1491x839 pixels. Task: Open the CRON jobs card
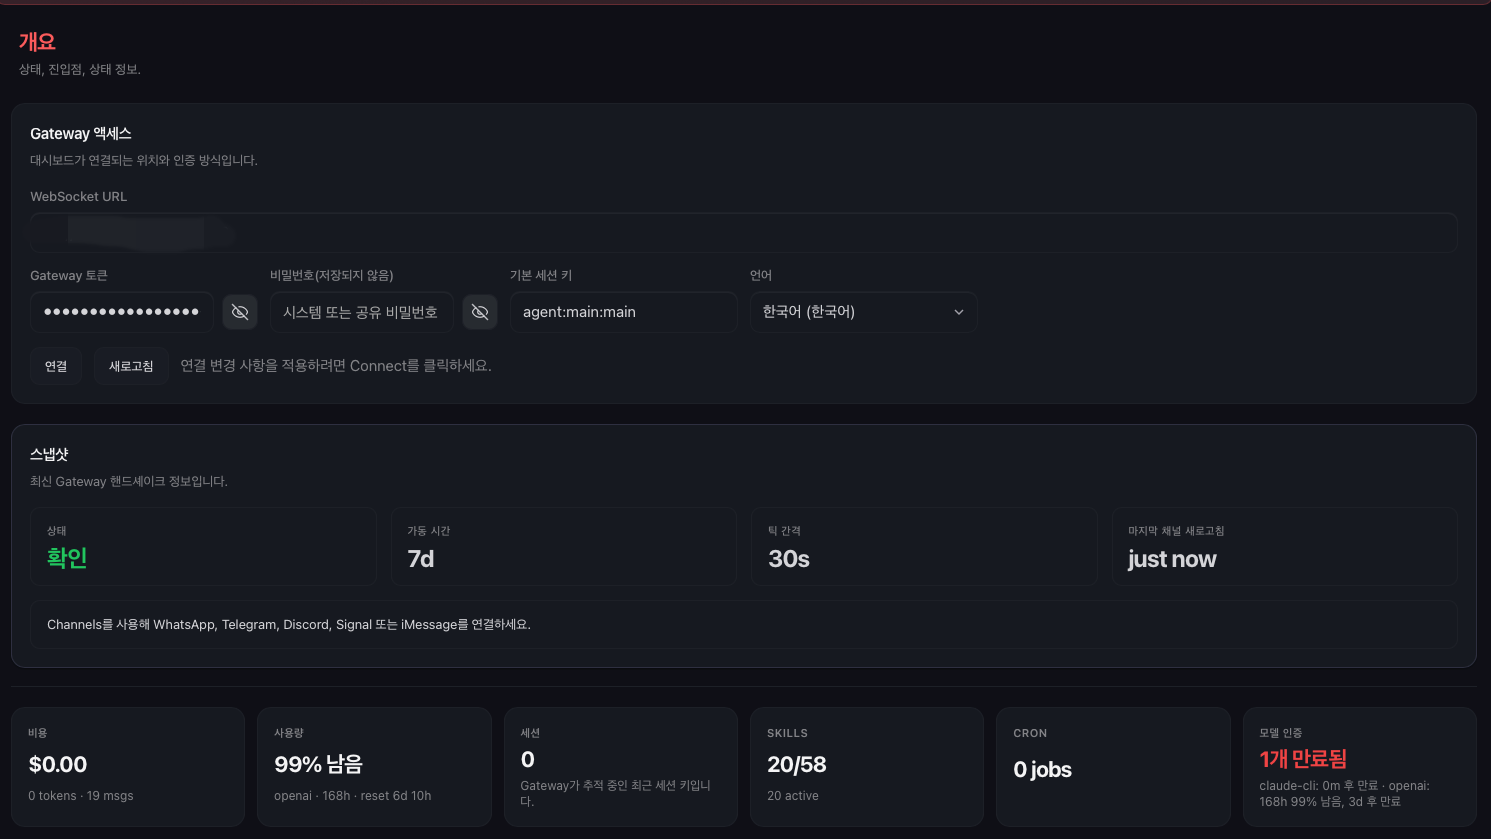coord(1113,767)
